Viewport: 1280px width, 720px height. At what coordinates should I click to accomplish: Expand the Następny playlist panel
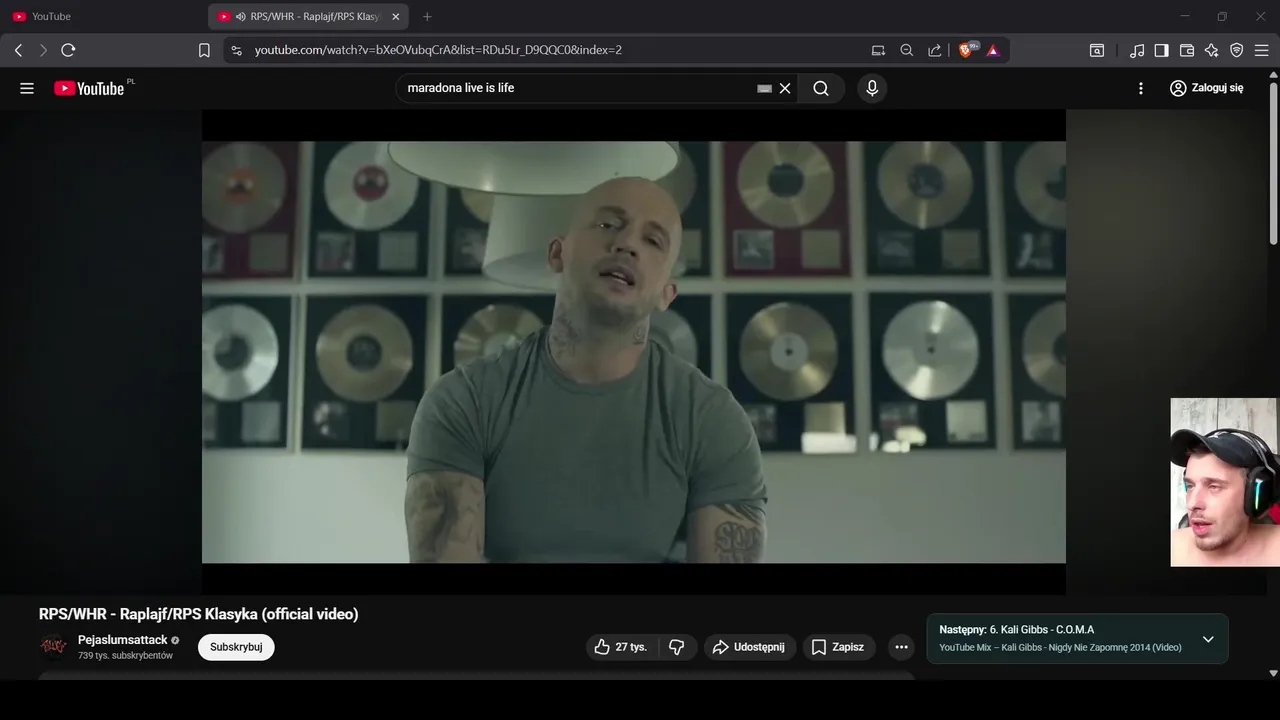click(1208, 639)
